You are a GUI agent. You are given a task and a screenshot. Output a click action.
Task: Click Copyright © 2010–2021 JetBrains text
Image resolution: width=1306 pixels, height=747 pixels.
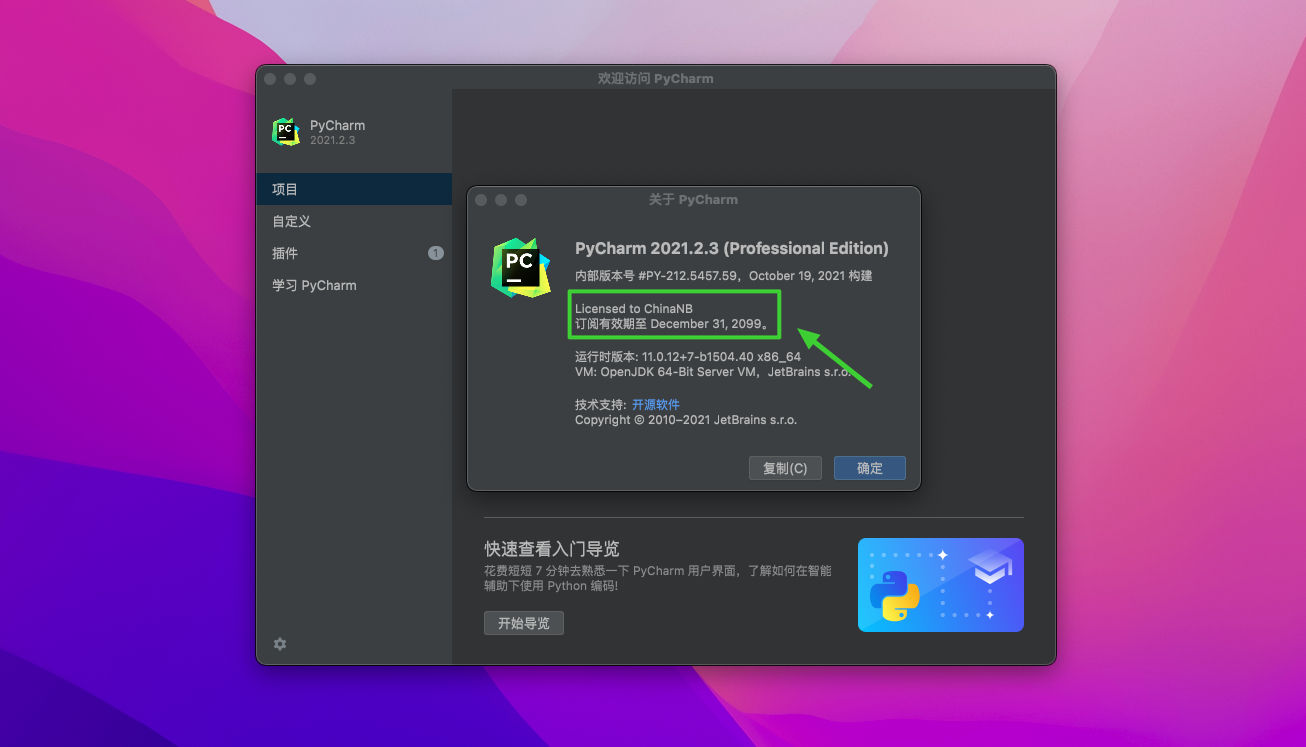(x=686, y=420)
